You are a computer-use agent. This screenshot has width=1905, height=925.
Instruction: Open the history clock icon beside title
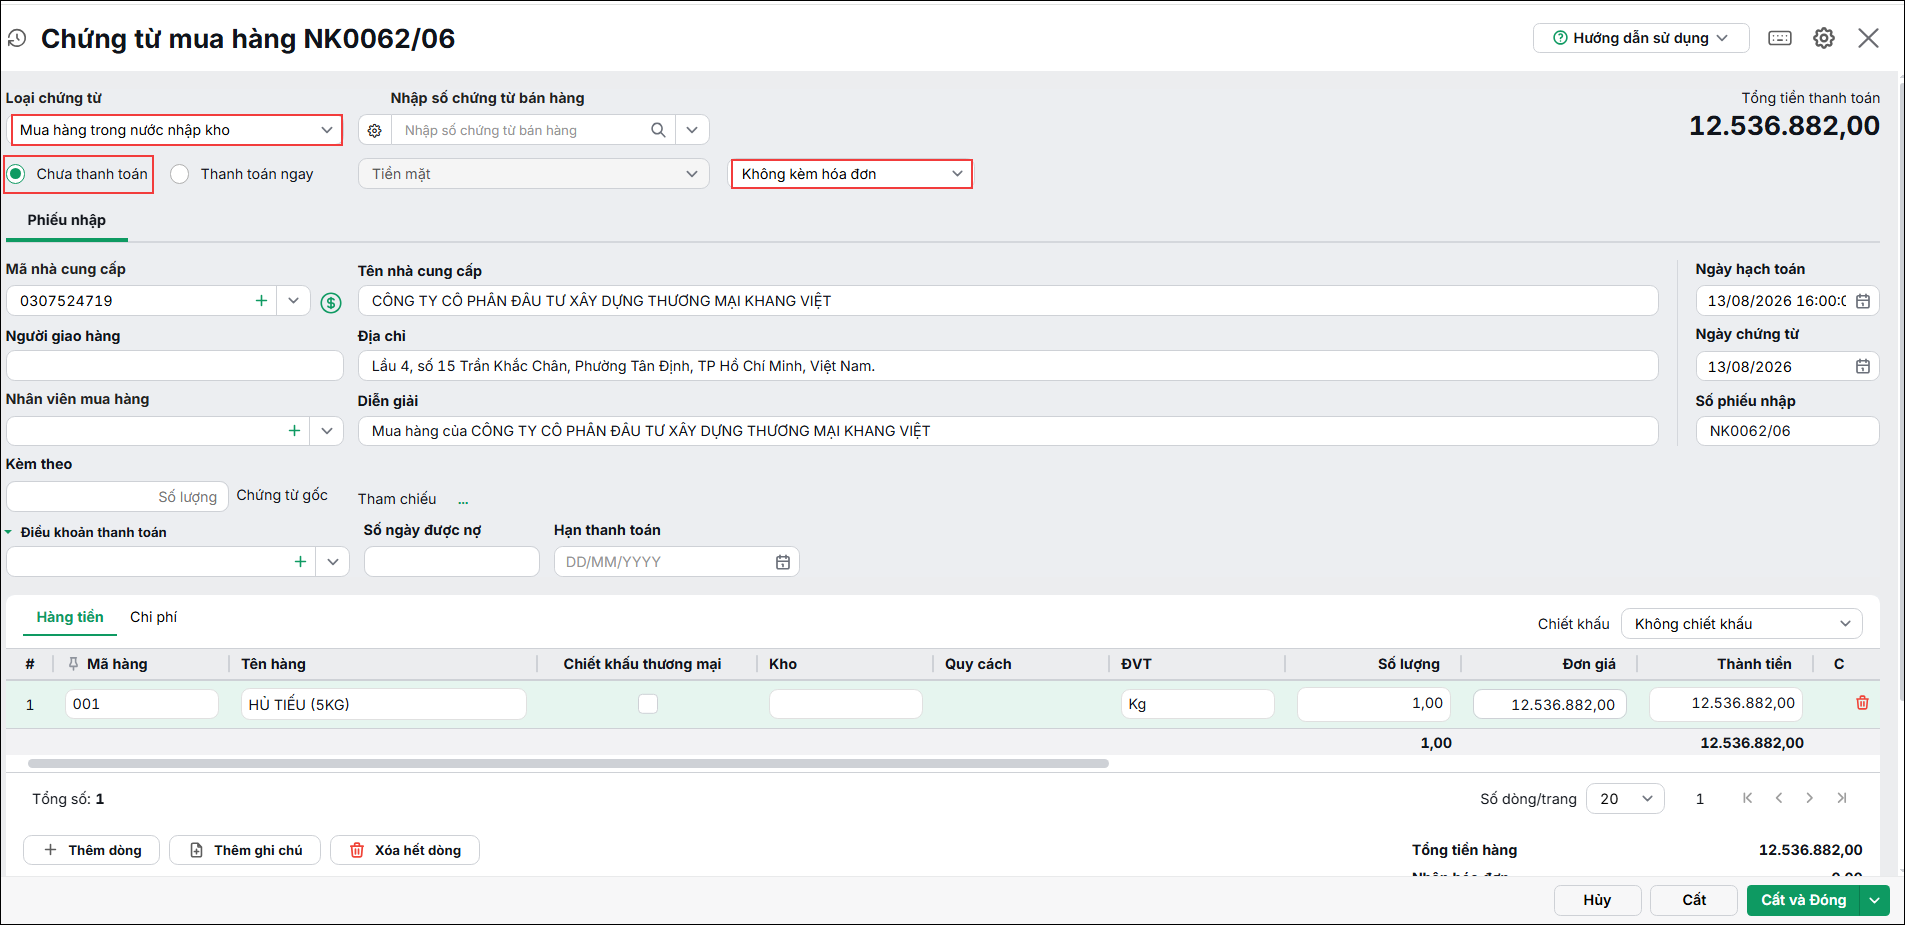[x=16, y=38]
